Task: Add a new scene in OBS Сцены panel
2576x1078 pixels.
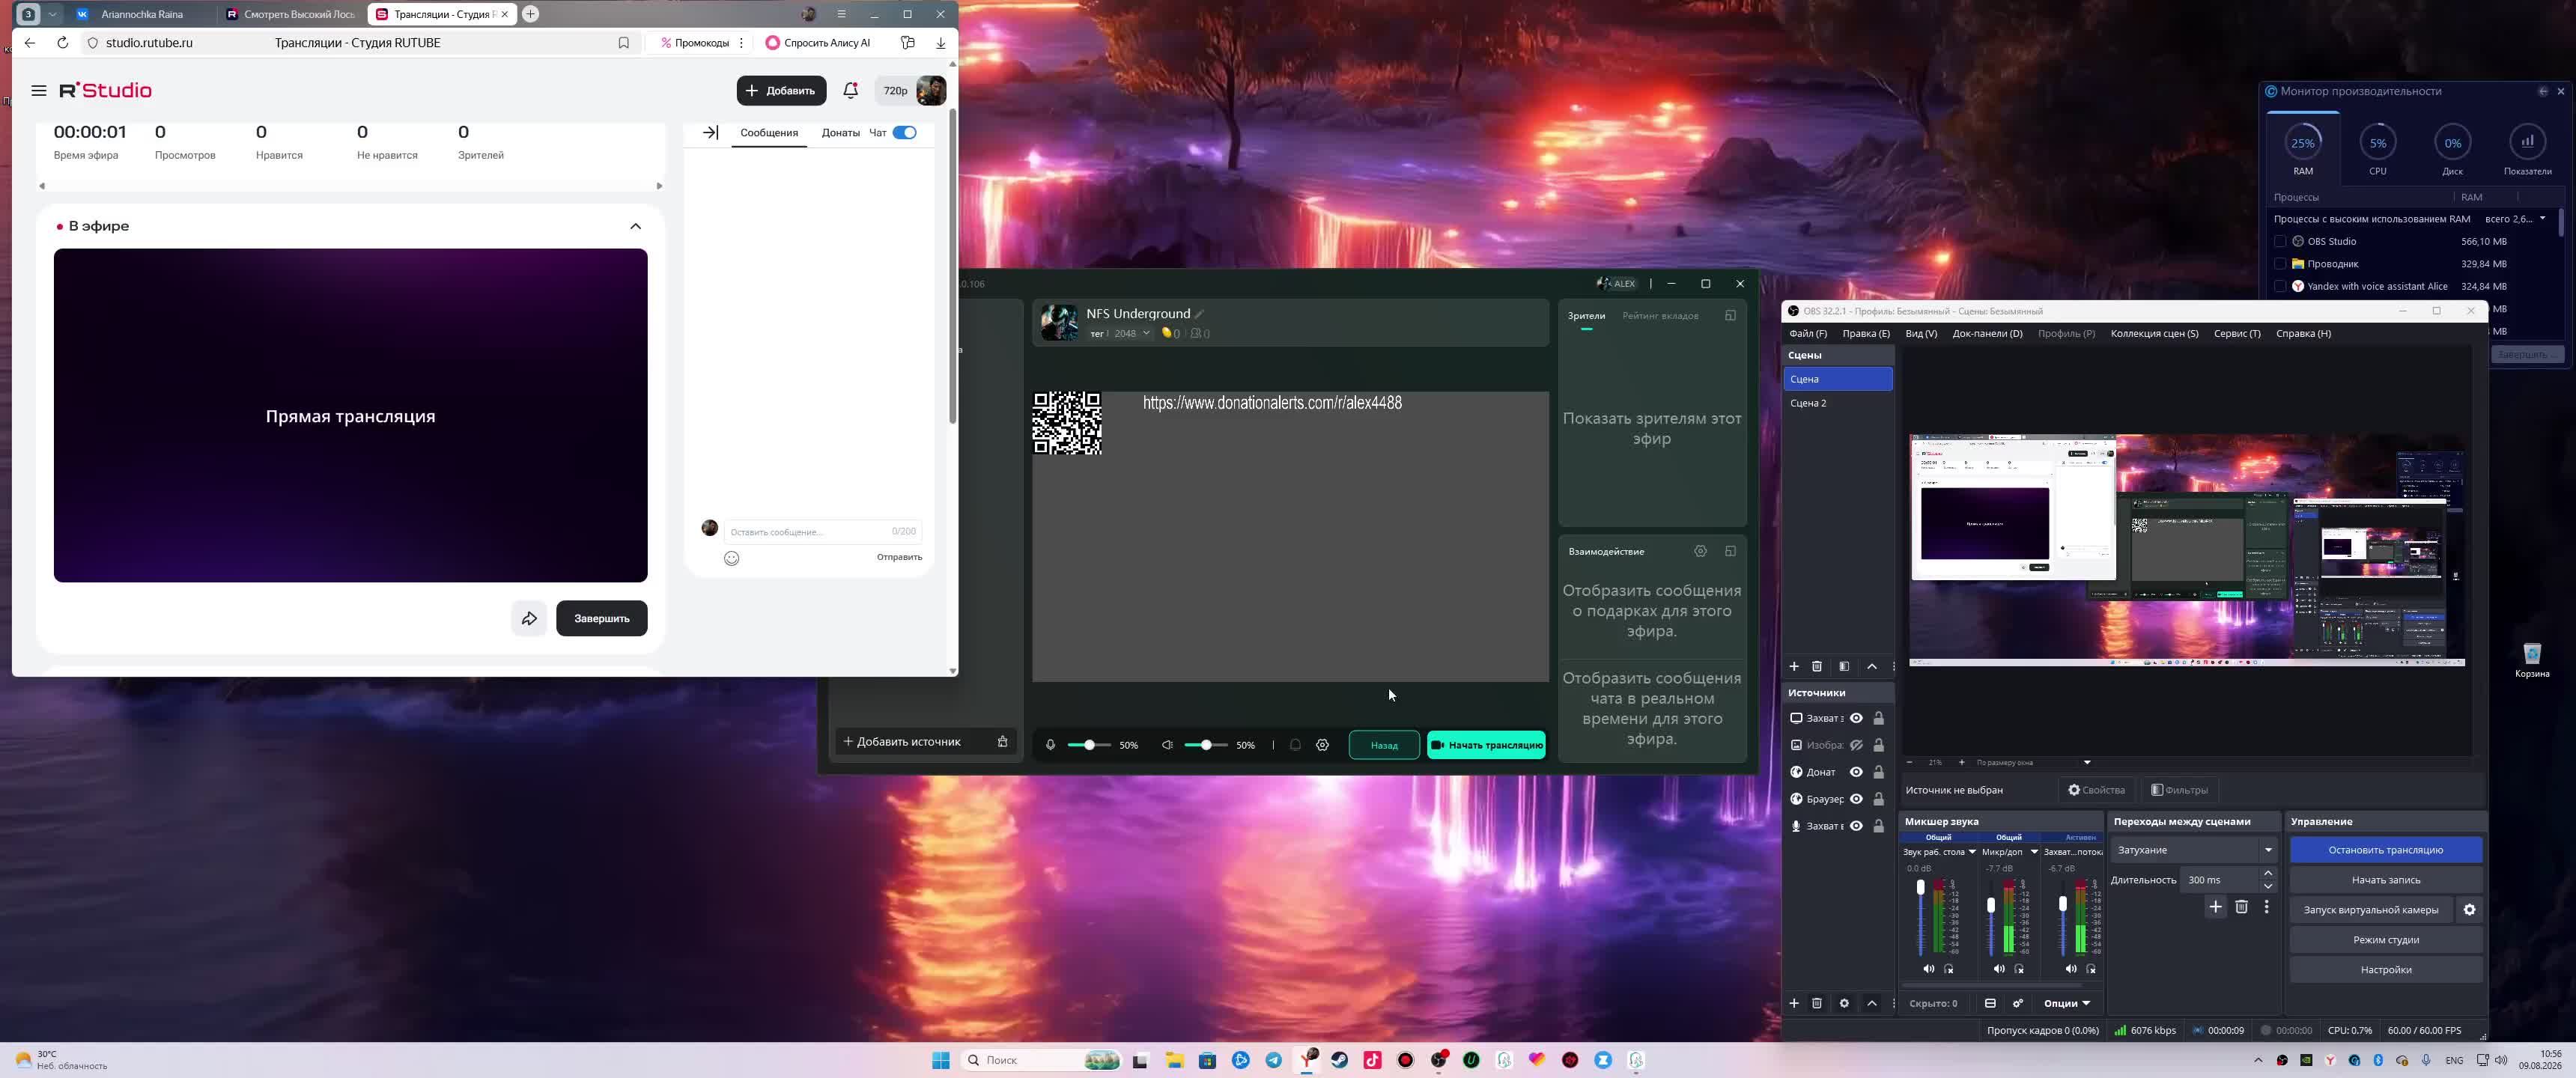Action: click(1794, 667)
